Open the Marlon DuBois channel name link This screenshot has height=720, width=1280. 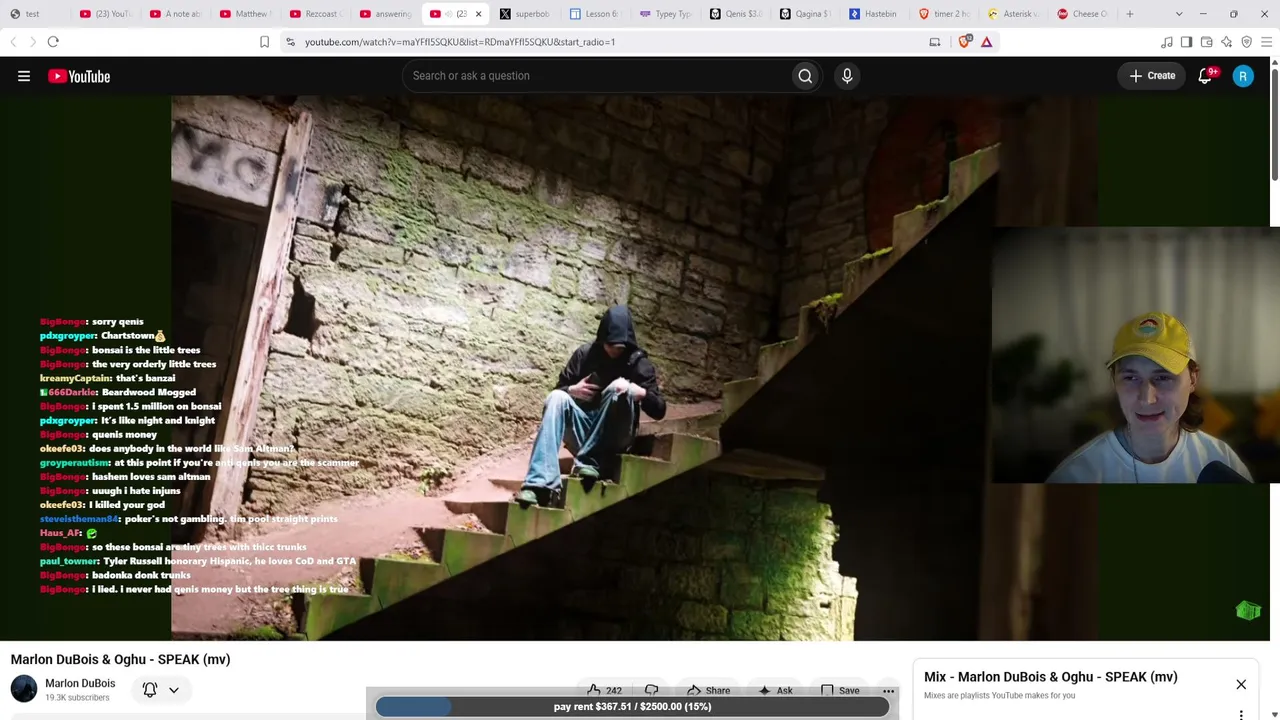(x=80, y=683)
